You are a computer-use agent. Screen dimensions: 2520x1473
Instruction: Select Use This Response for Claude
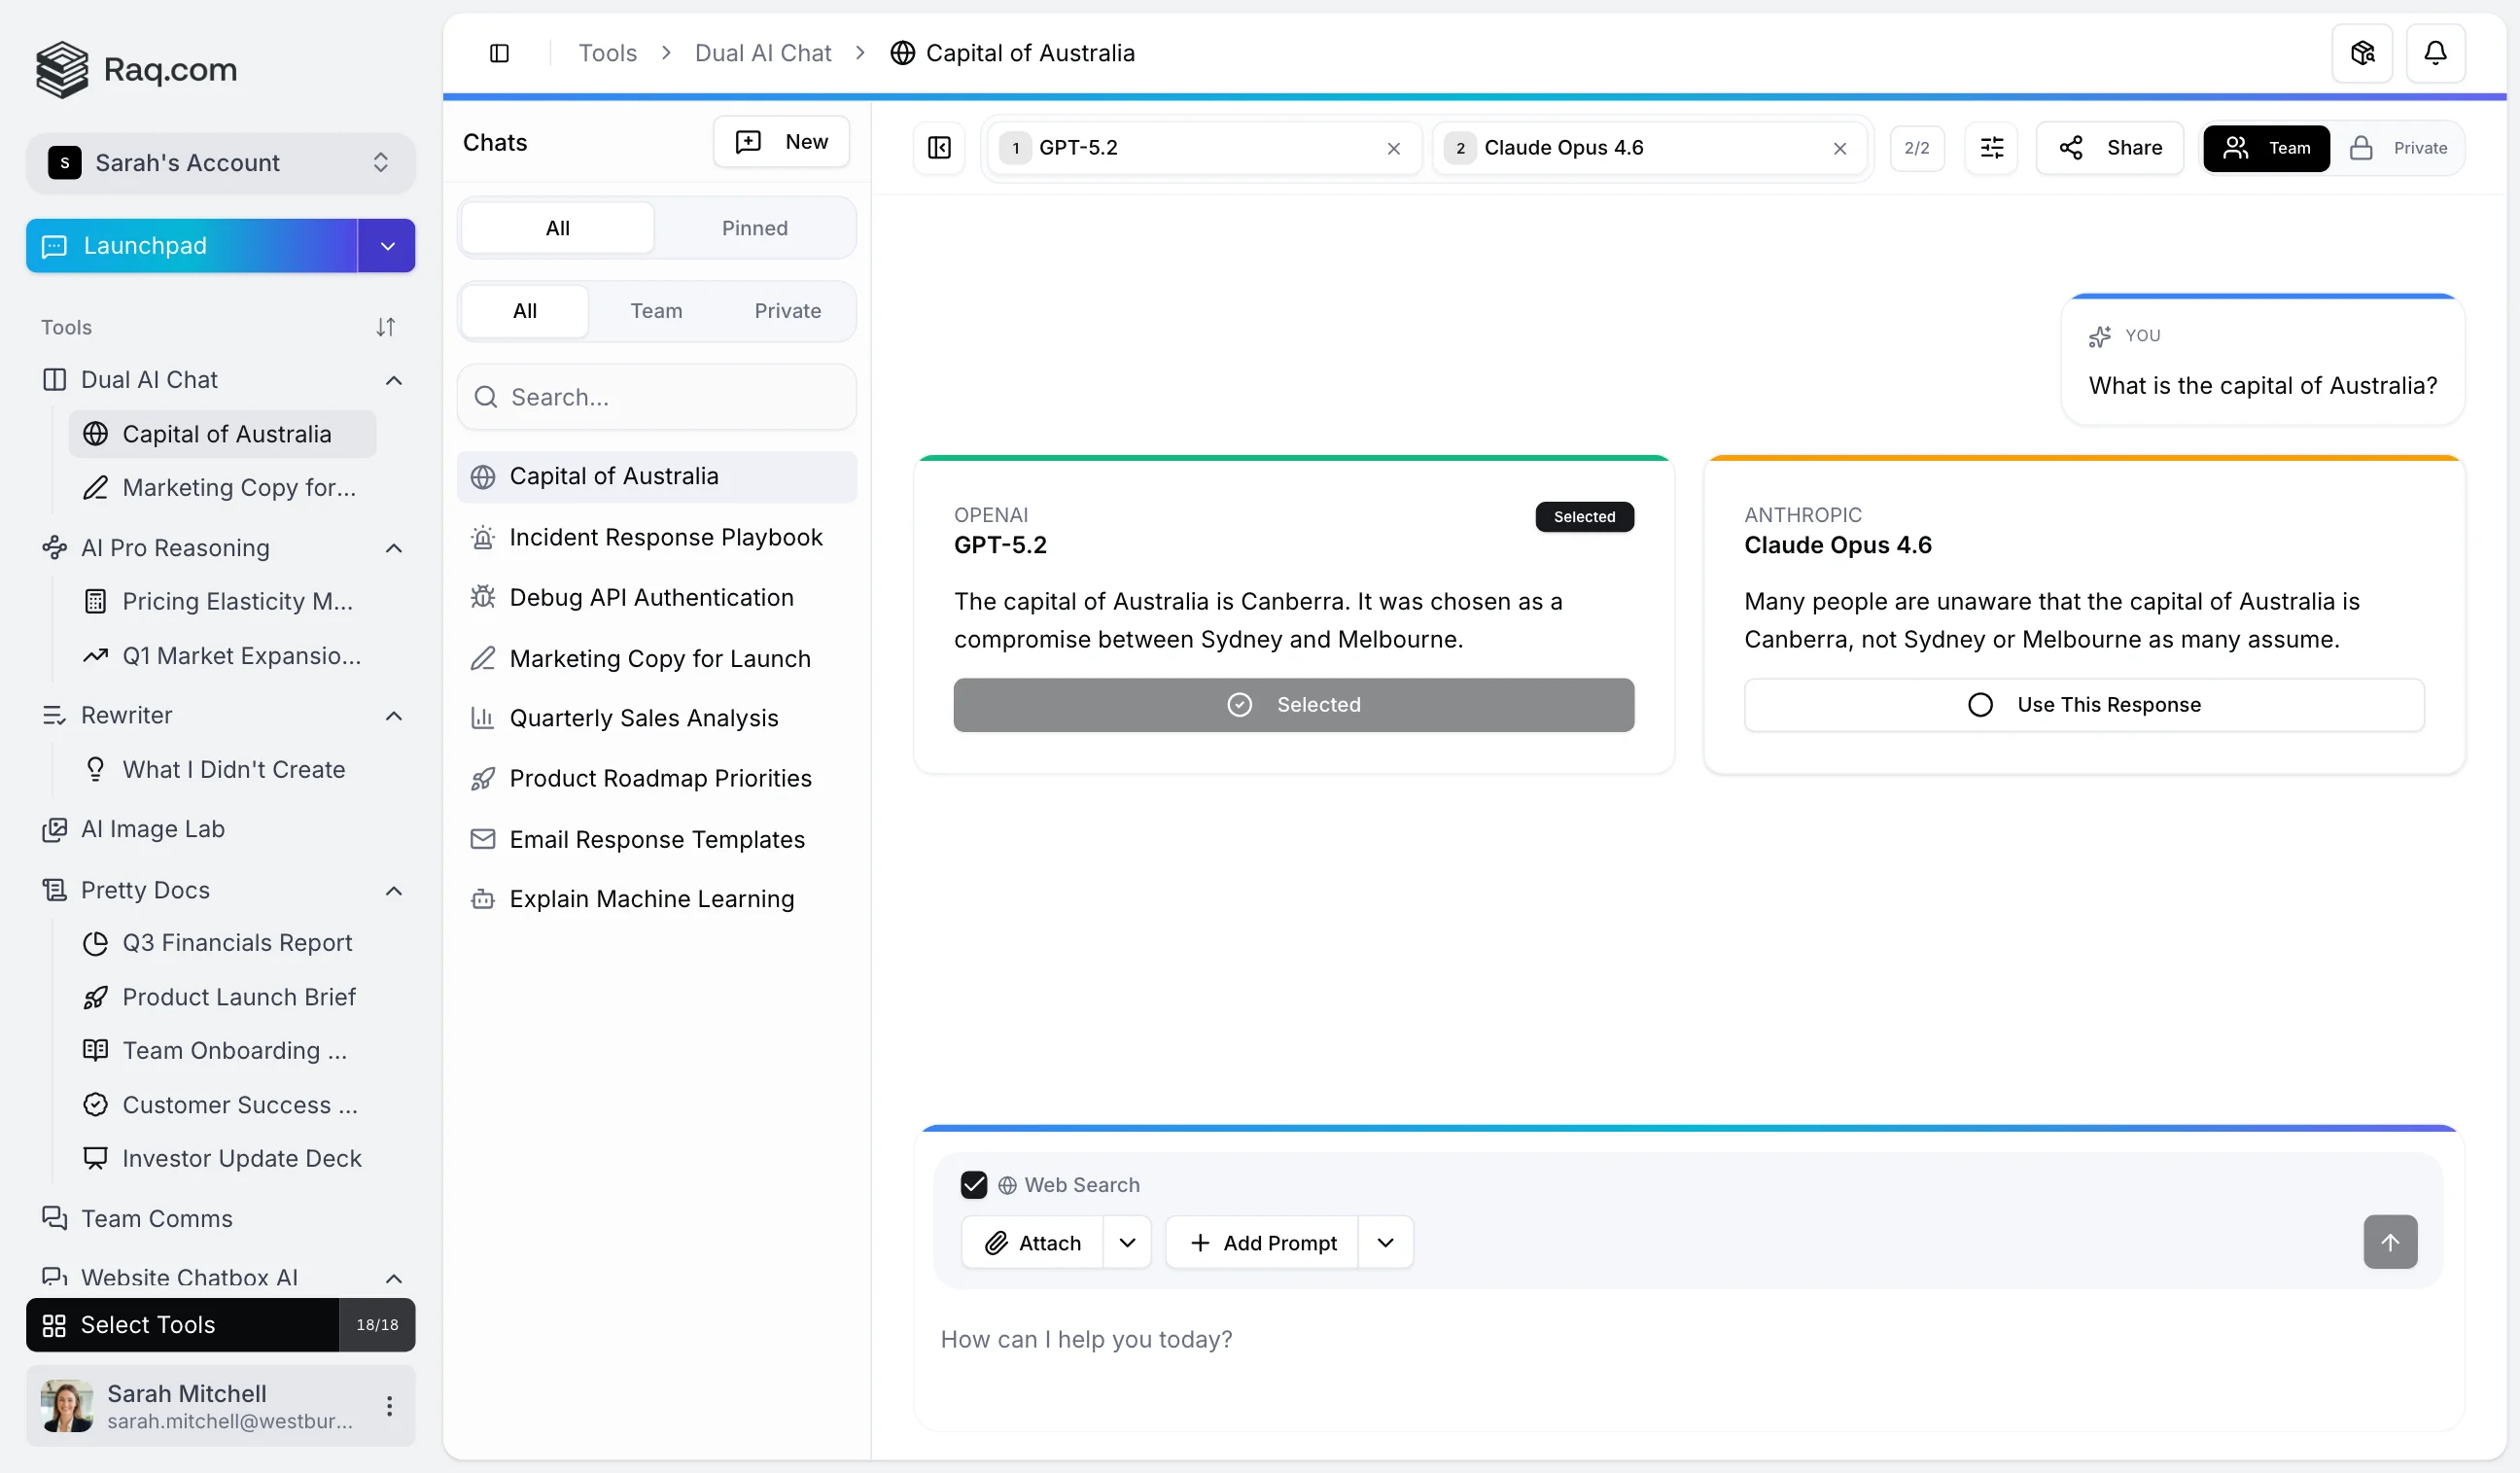[x=2084, y=705]
